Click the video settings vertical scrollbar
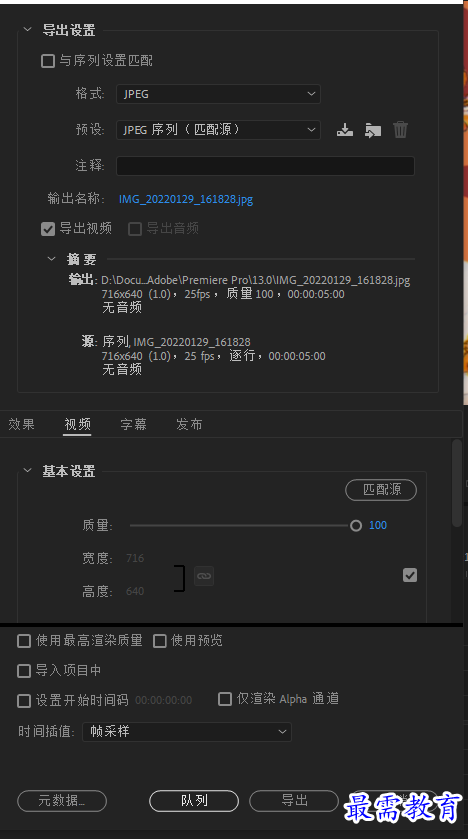The width and height of the screenshot is (468, 839). click(456, 482)
